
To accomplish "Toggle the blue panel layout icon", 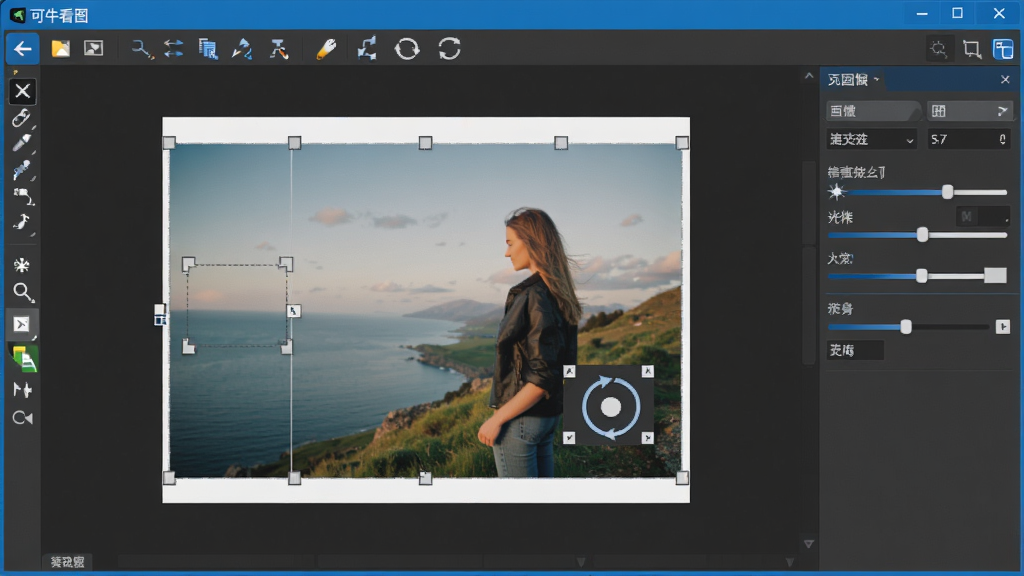I will point(1003,49).
